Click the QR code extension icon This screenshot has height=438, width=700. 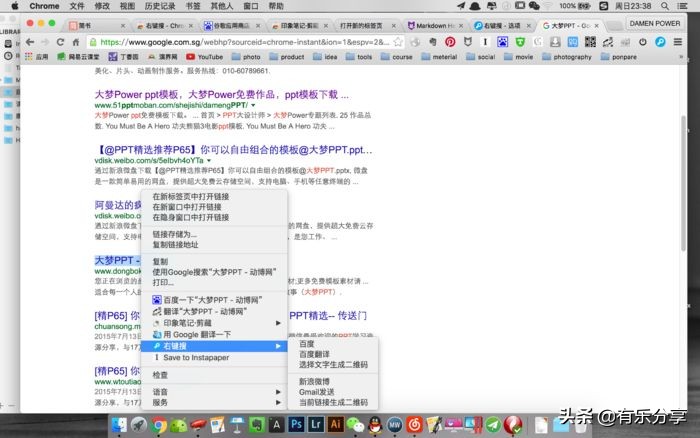tap(590, 42)
